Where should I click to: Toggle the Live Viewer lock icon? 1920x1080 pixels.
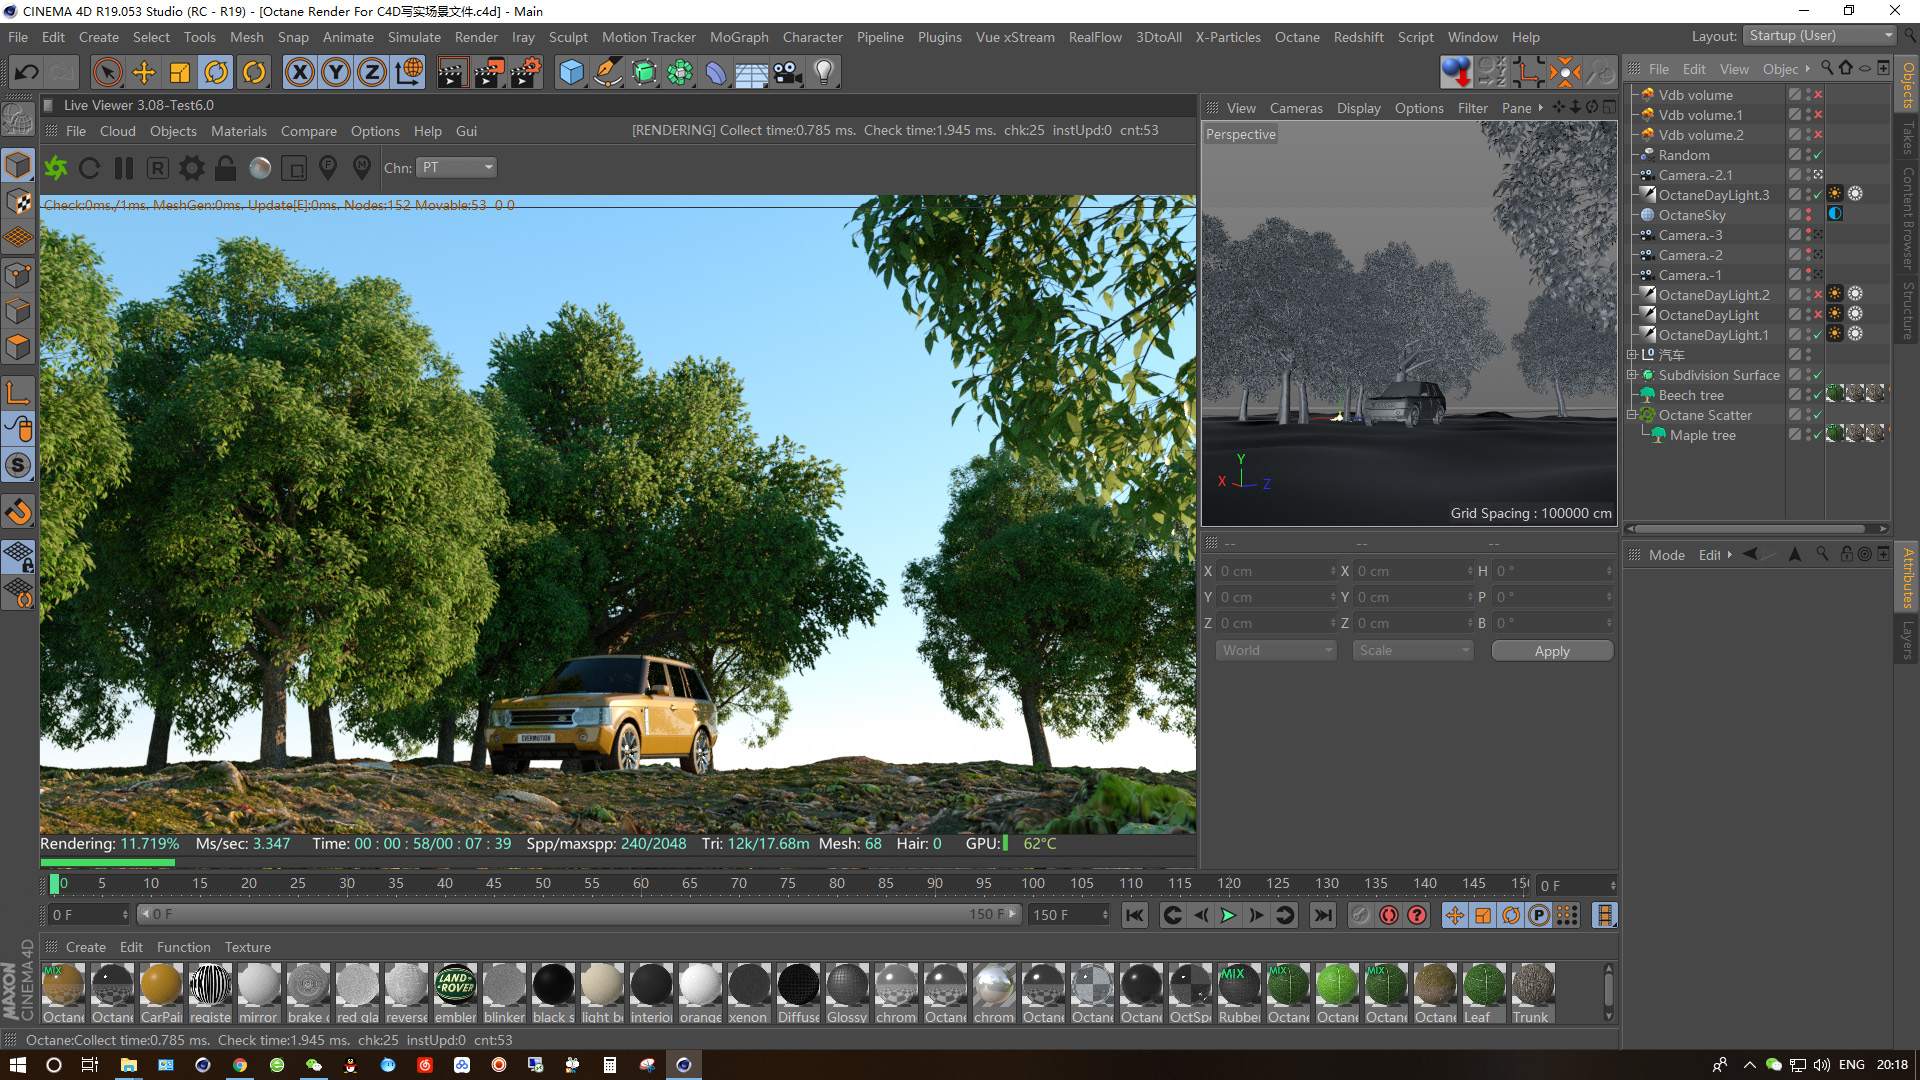(x=226, y=168)
